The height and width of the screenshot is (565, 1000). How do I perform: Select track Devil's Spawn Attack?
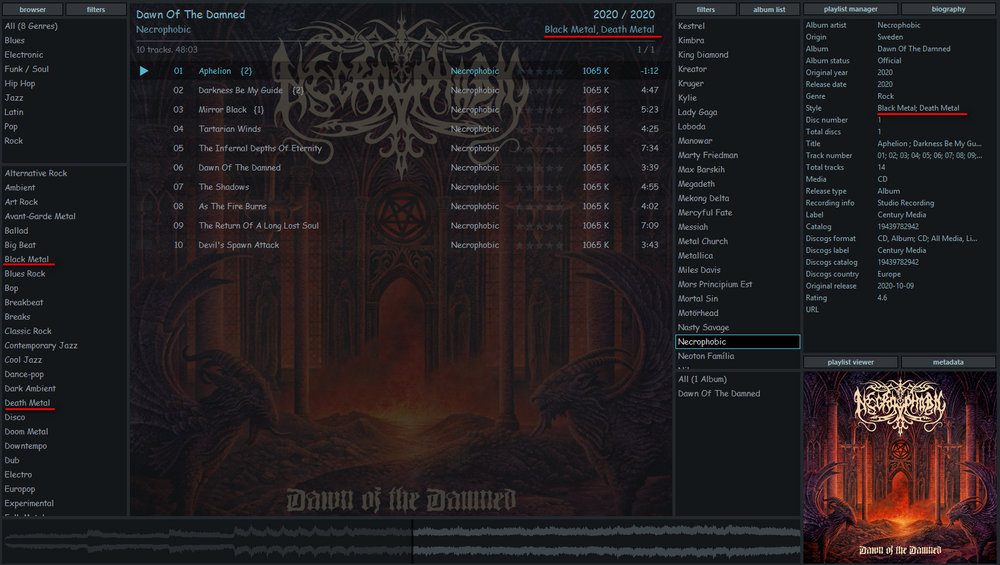pos(402,245)
